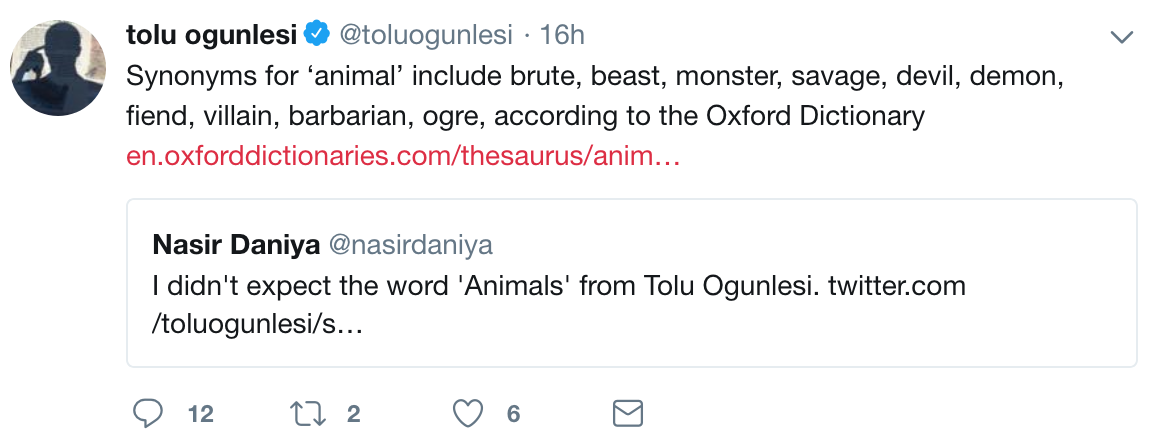1154x448 pixels.
Task: Click the display name tolu ogunlesi
Action: point(212,35)
